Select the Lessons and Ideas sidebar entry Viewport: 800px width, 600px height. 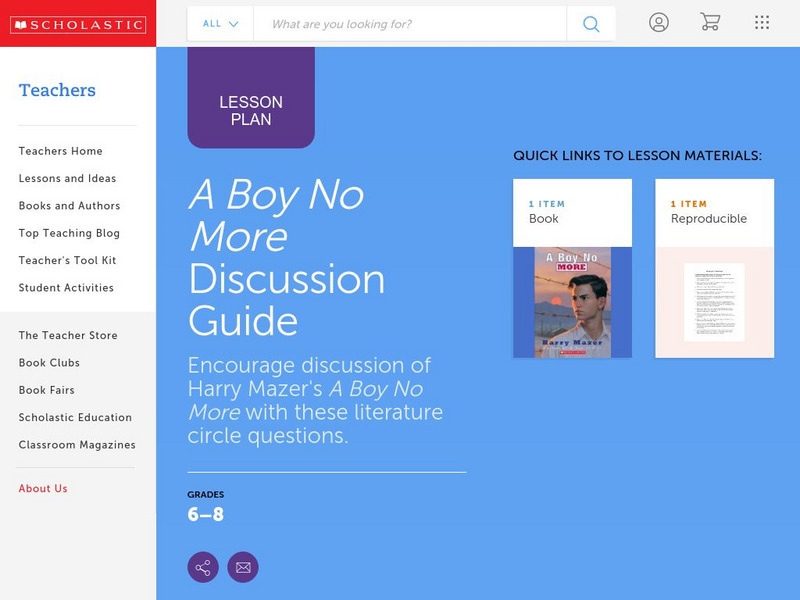coord(66,178)
